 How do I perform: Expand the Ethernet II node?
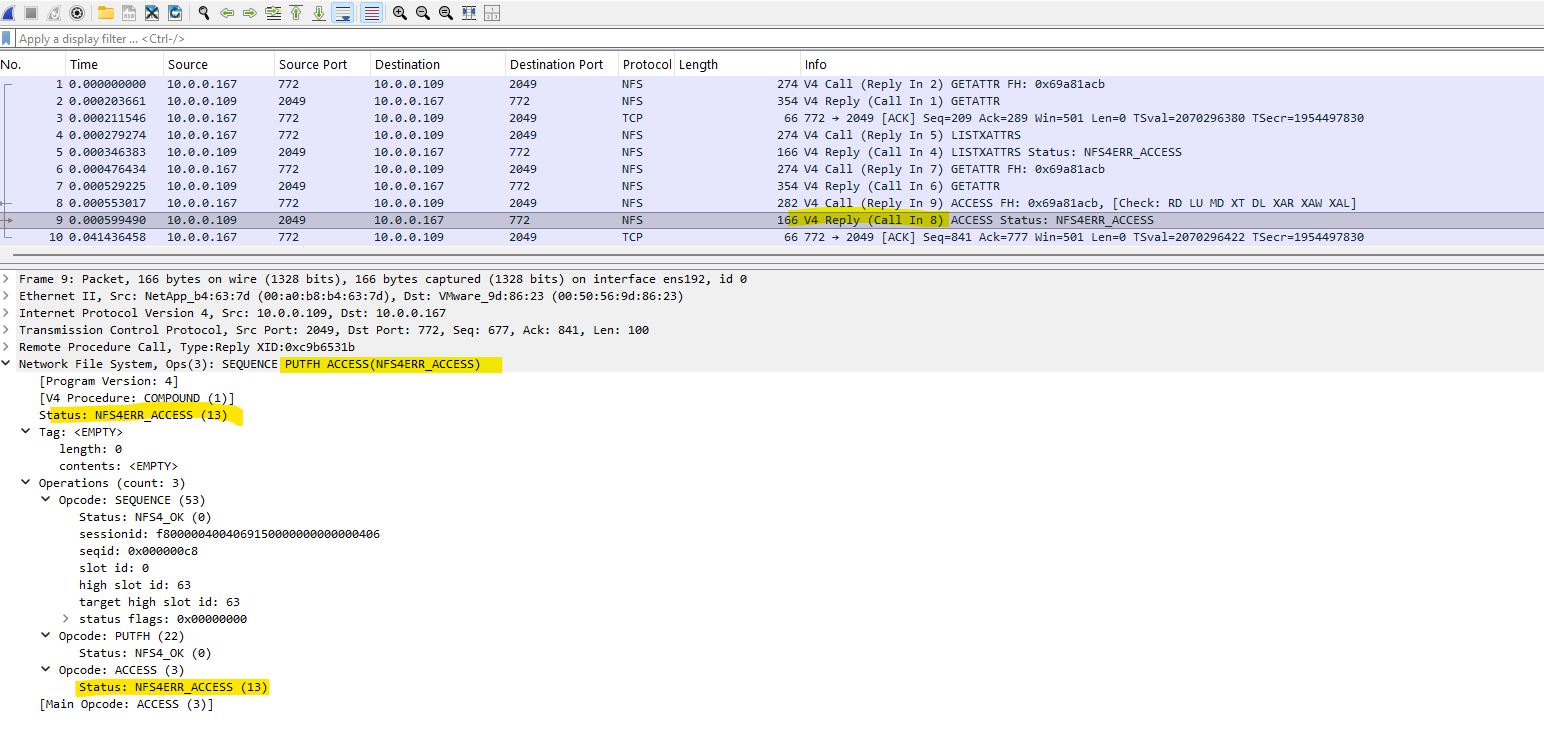tap(7, 296)
